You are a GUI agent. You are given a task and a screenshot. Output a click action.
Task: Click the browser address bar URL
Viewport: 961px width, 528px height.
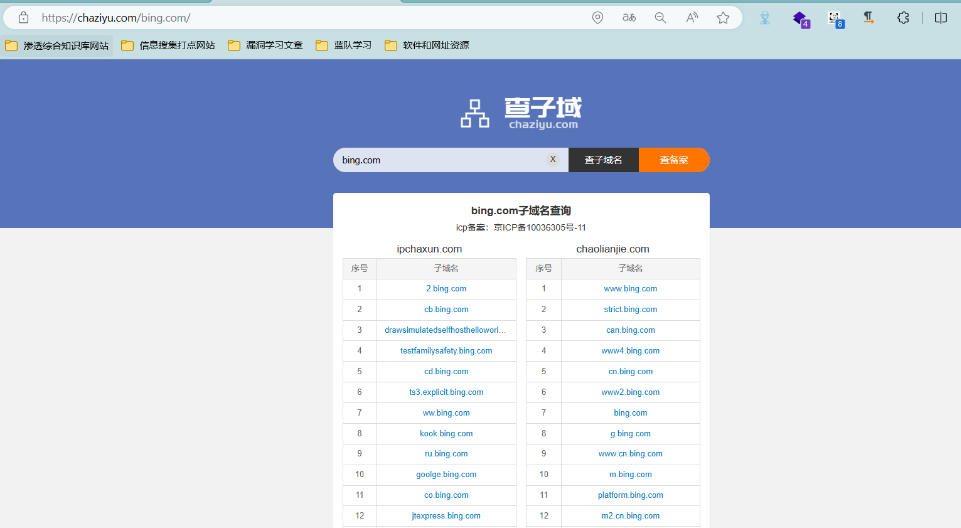pyautogui.click(x=116, y=18)
